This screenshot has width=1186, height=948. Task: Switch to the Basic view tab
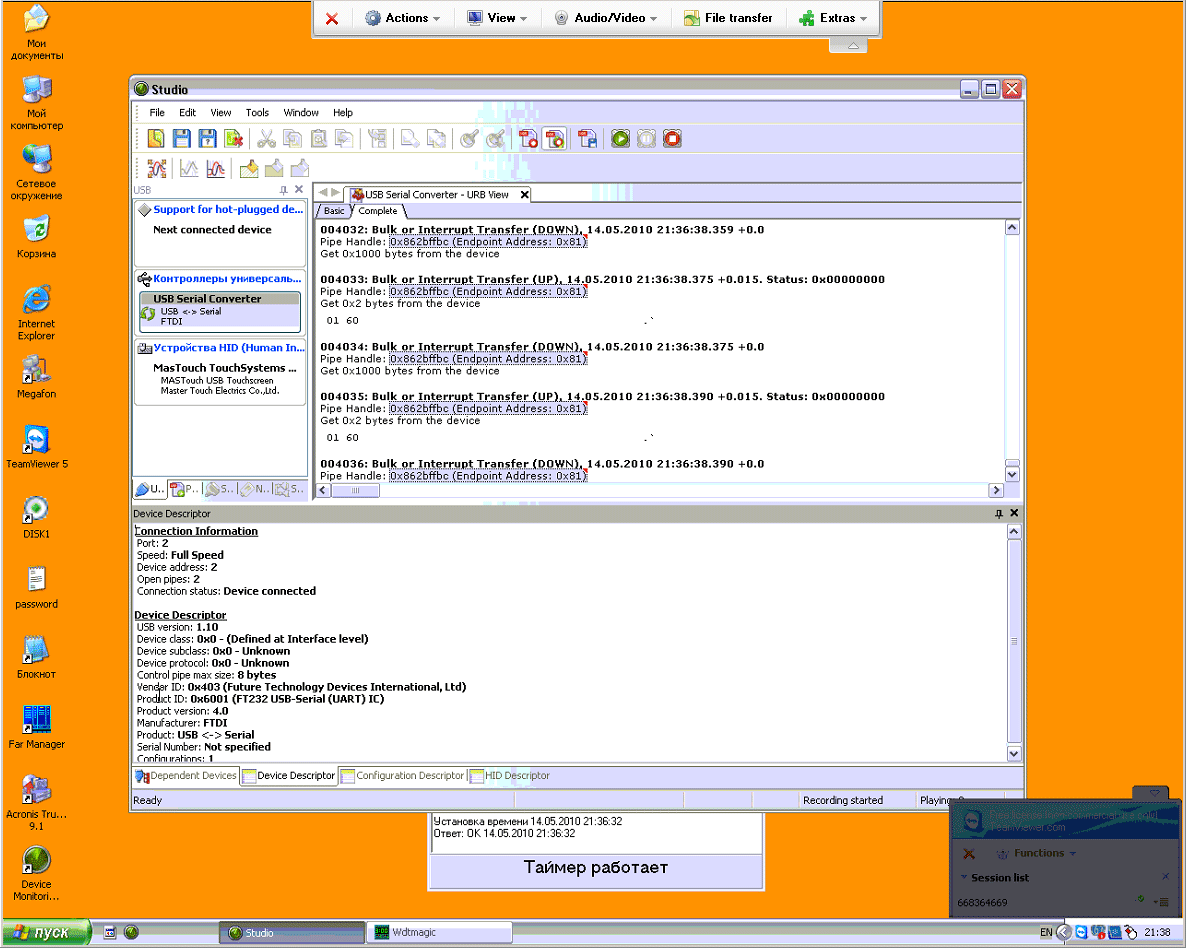(334, 211)
